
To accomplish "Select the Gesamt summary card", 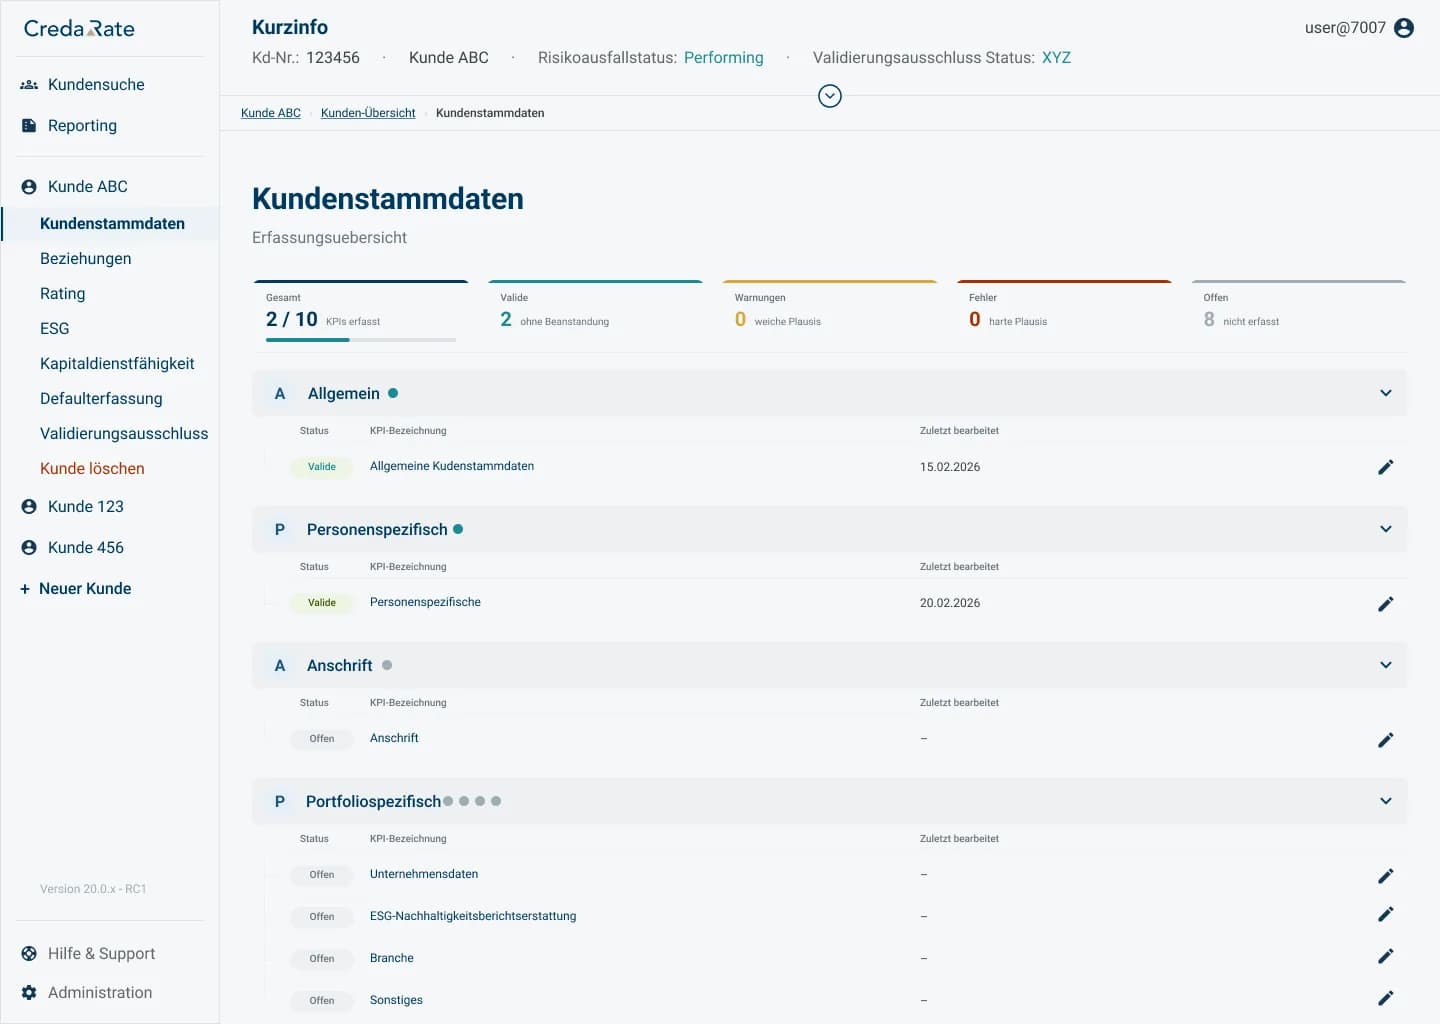I will (361, 312).
